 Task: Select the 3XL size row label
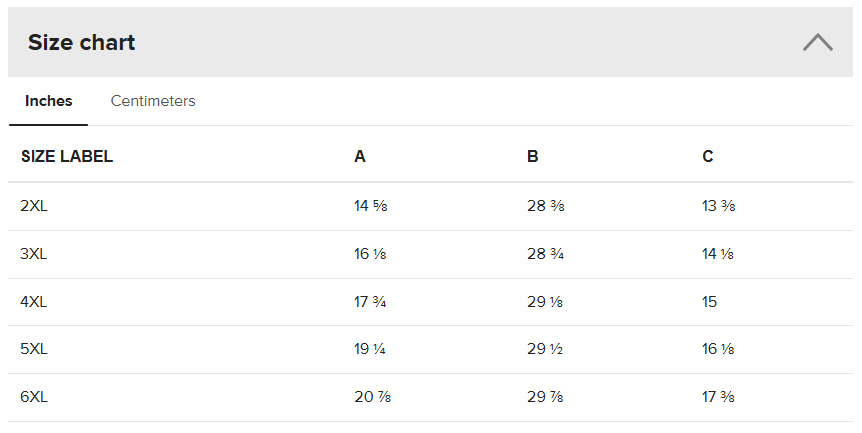tap(34, 254)
